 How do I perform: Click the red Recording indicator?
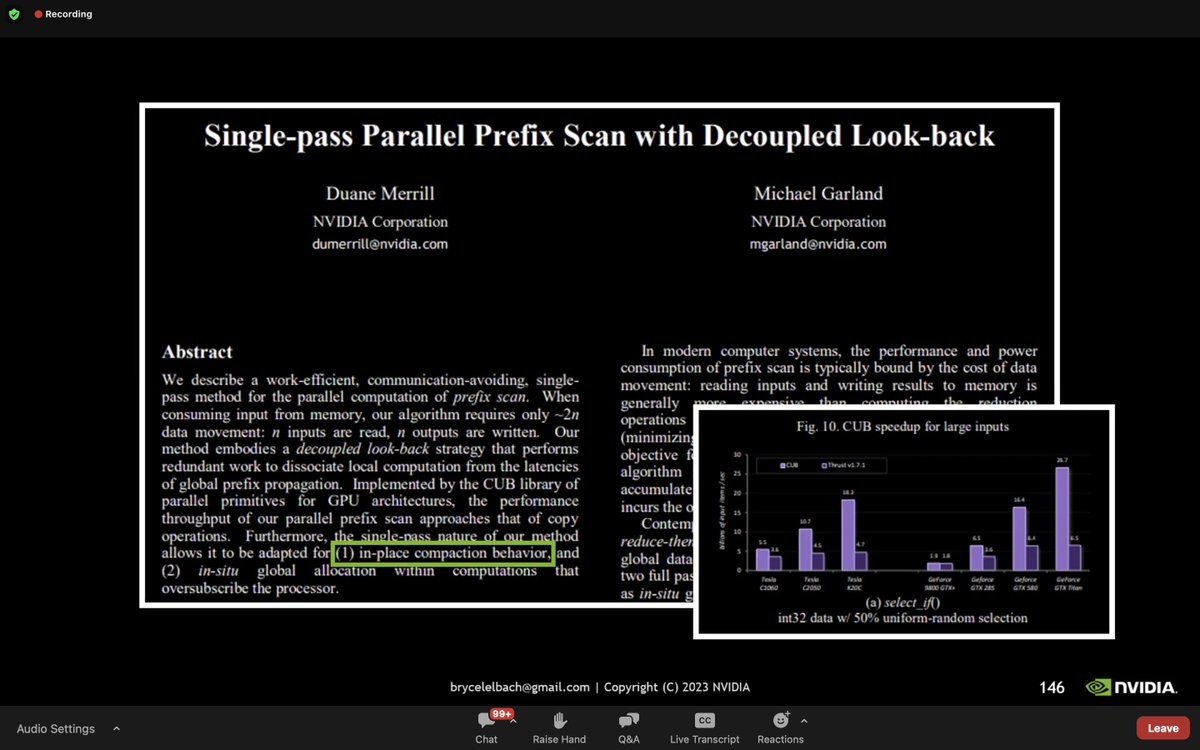coord(63,14)
